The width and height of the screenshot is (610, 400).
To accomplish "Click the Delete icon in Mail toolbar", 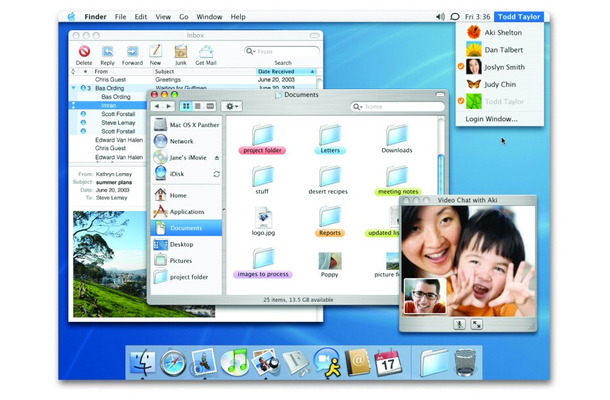I will [84, 51].
